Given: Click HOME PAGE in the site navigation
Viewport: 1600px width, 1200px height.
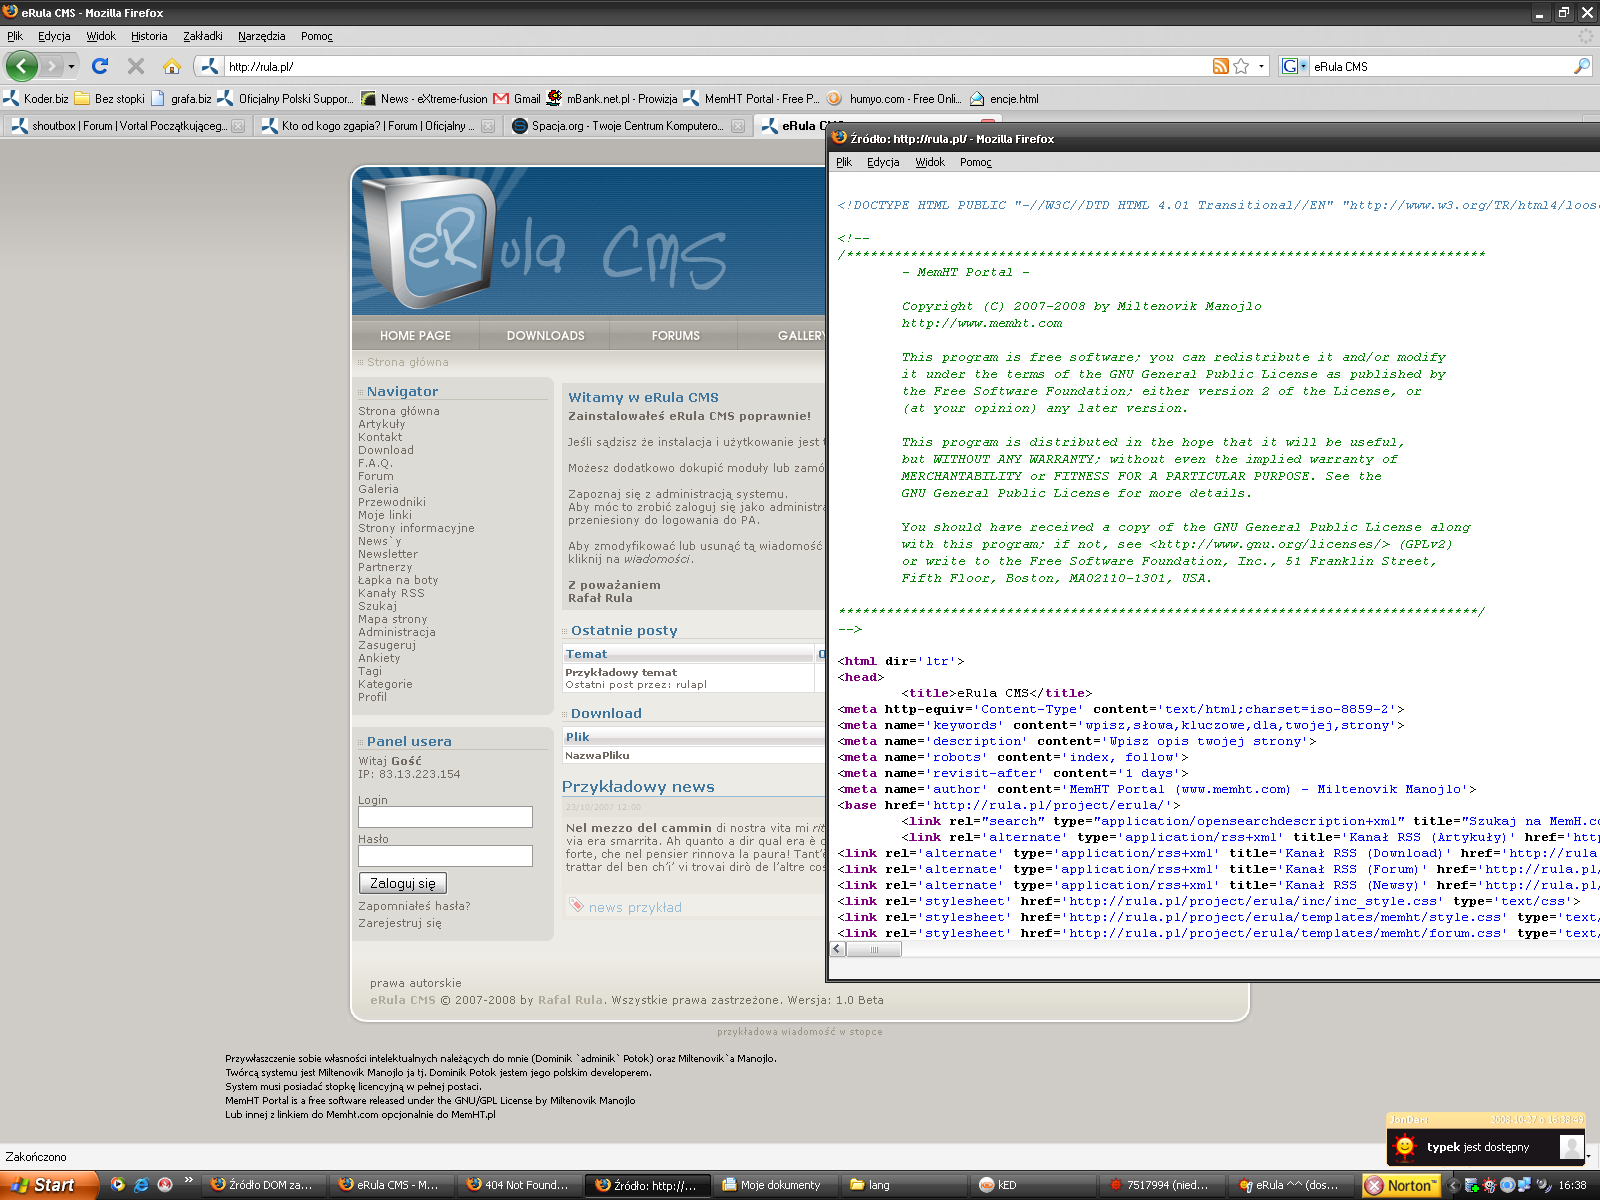Looking at the screenshot, I should [x=415, y=336].
